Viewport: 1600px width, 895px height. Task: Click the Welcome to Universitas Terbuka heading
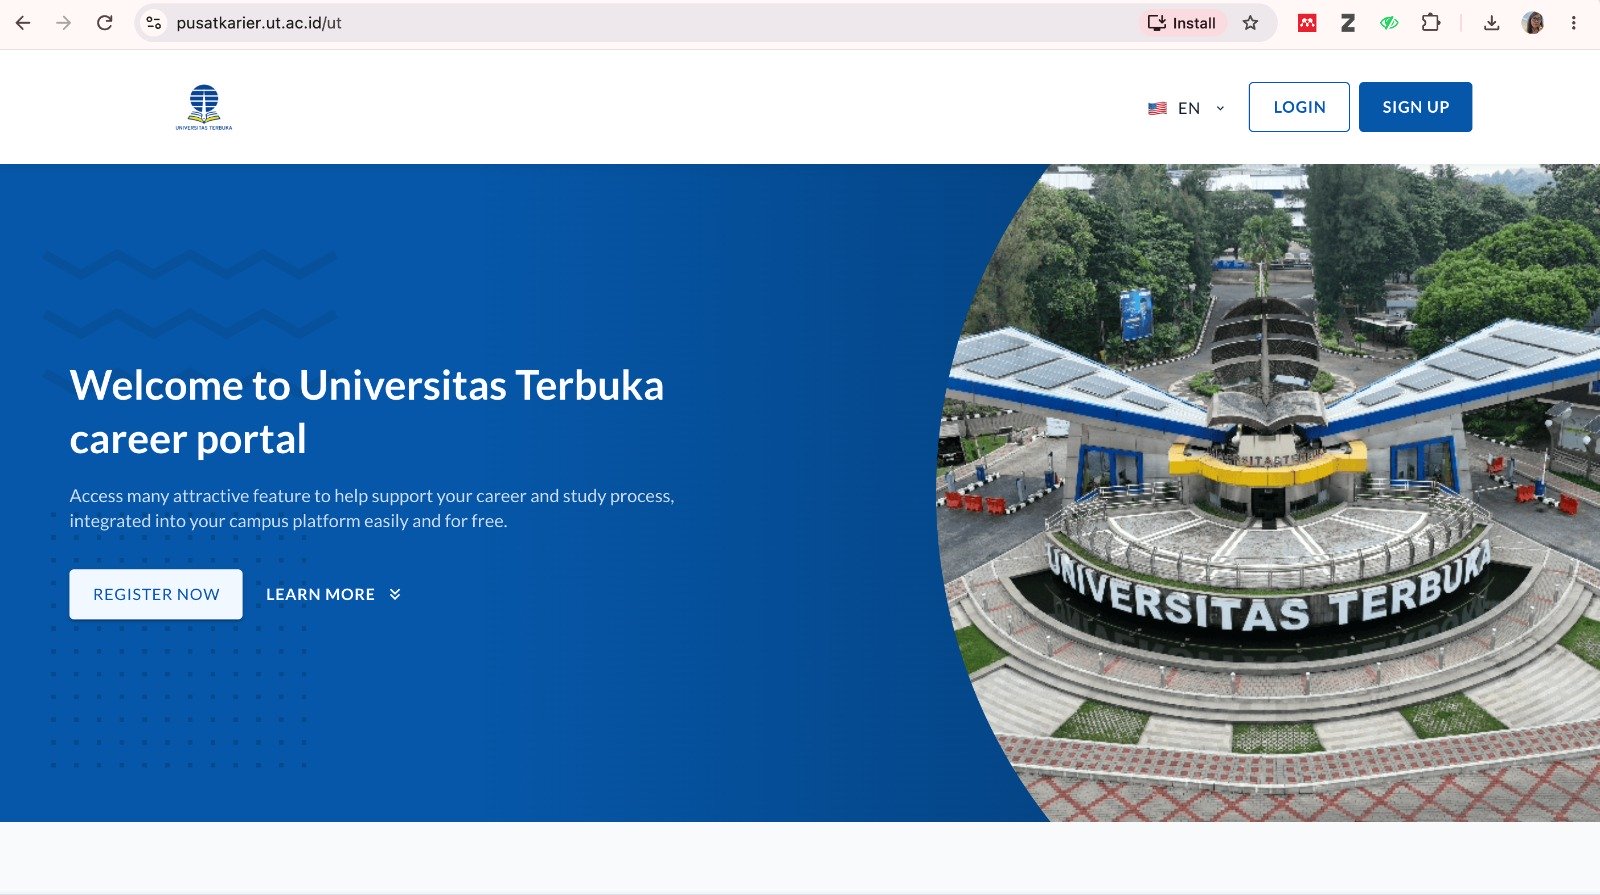(x=367, y=412)
